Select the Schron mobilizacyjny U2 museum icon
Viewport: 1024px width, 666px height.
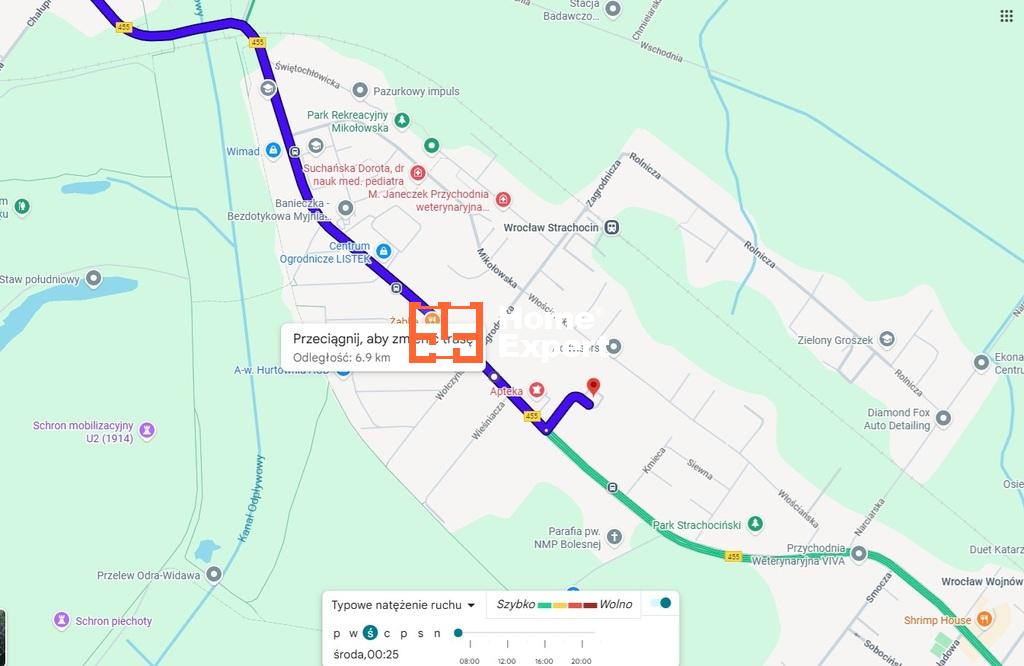148,430
